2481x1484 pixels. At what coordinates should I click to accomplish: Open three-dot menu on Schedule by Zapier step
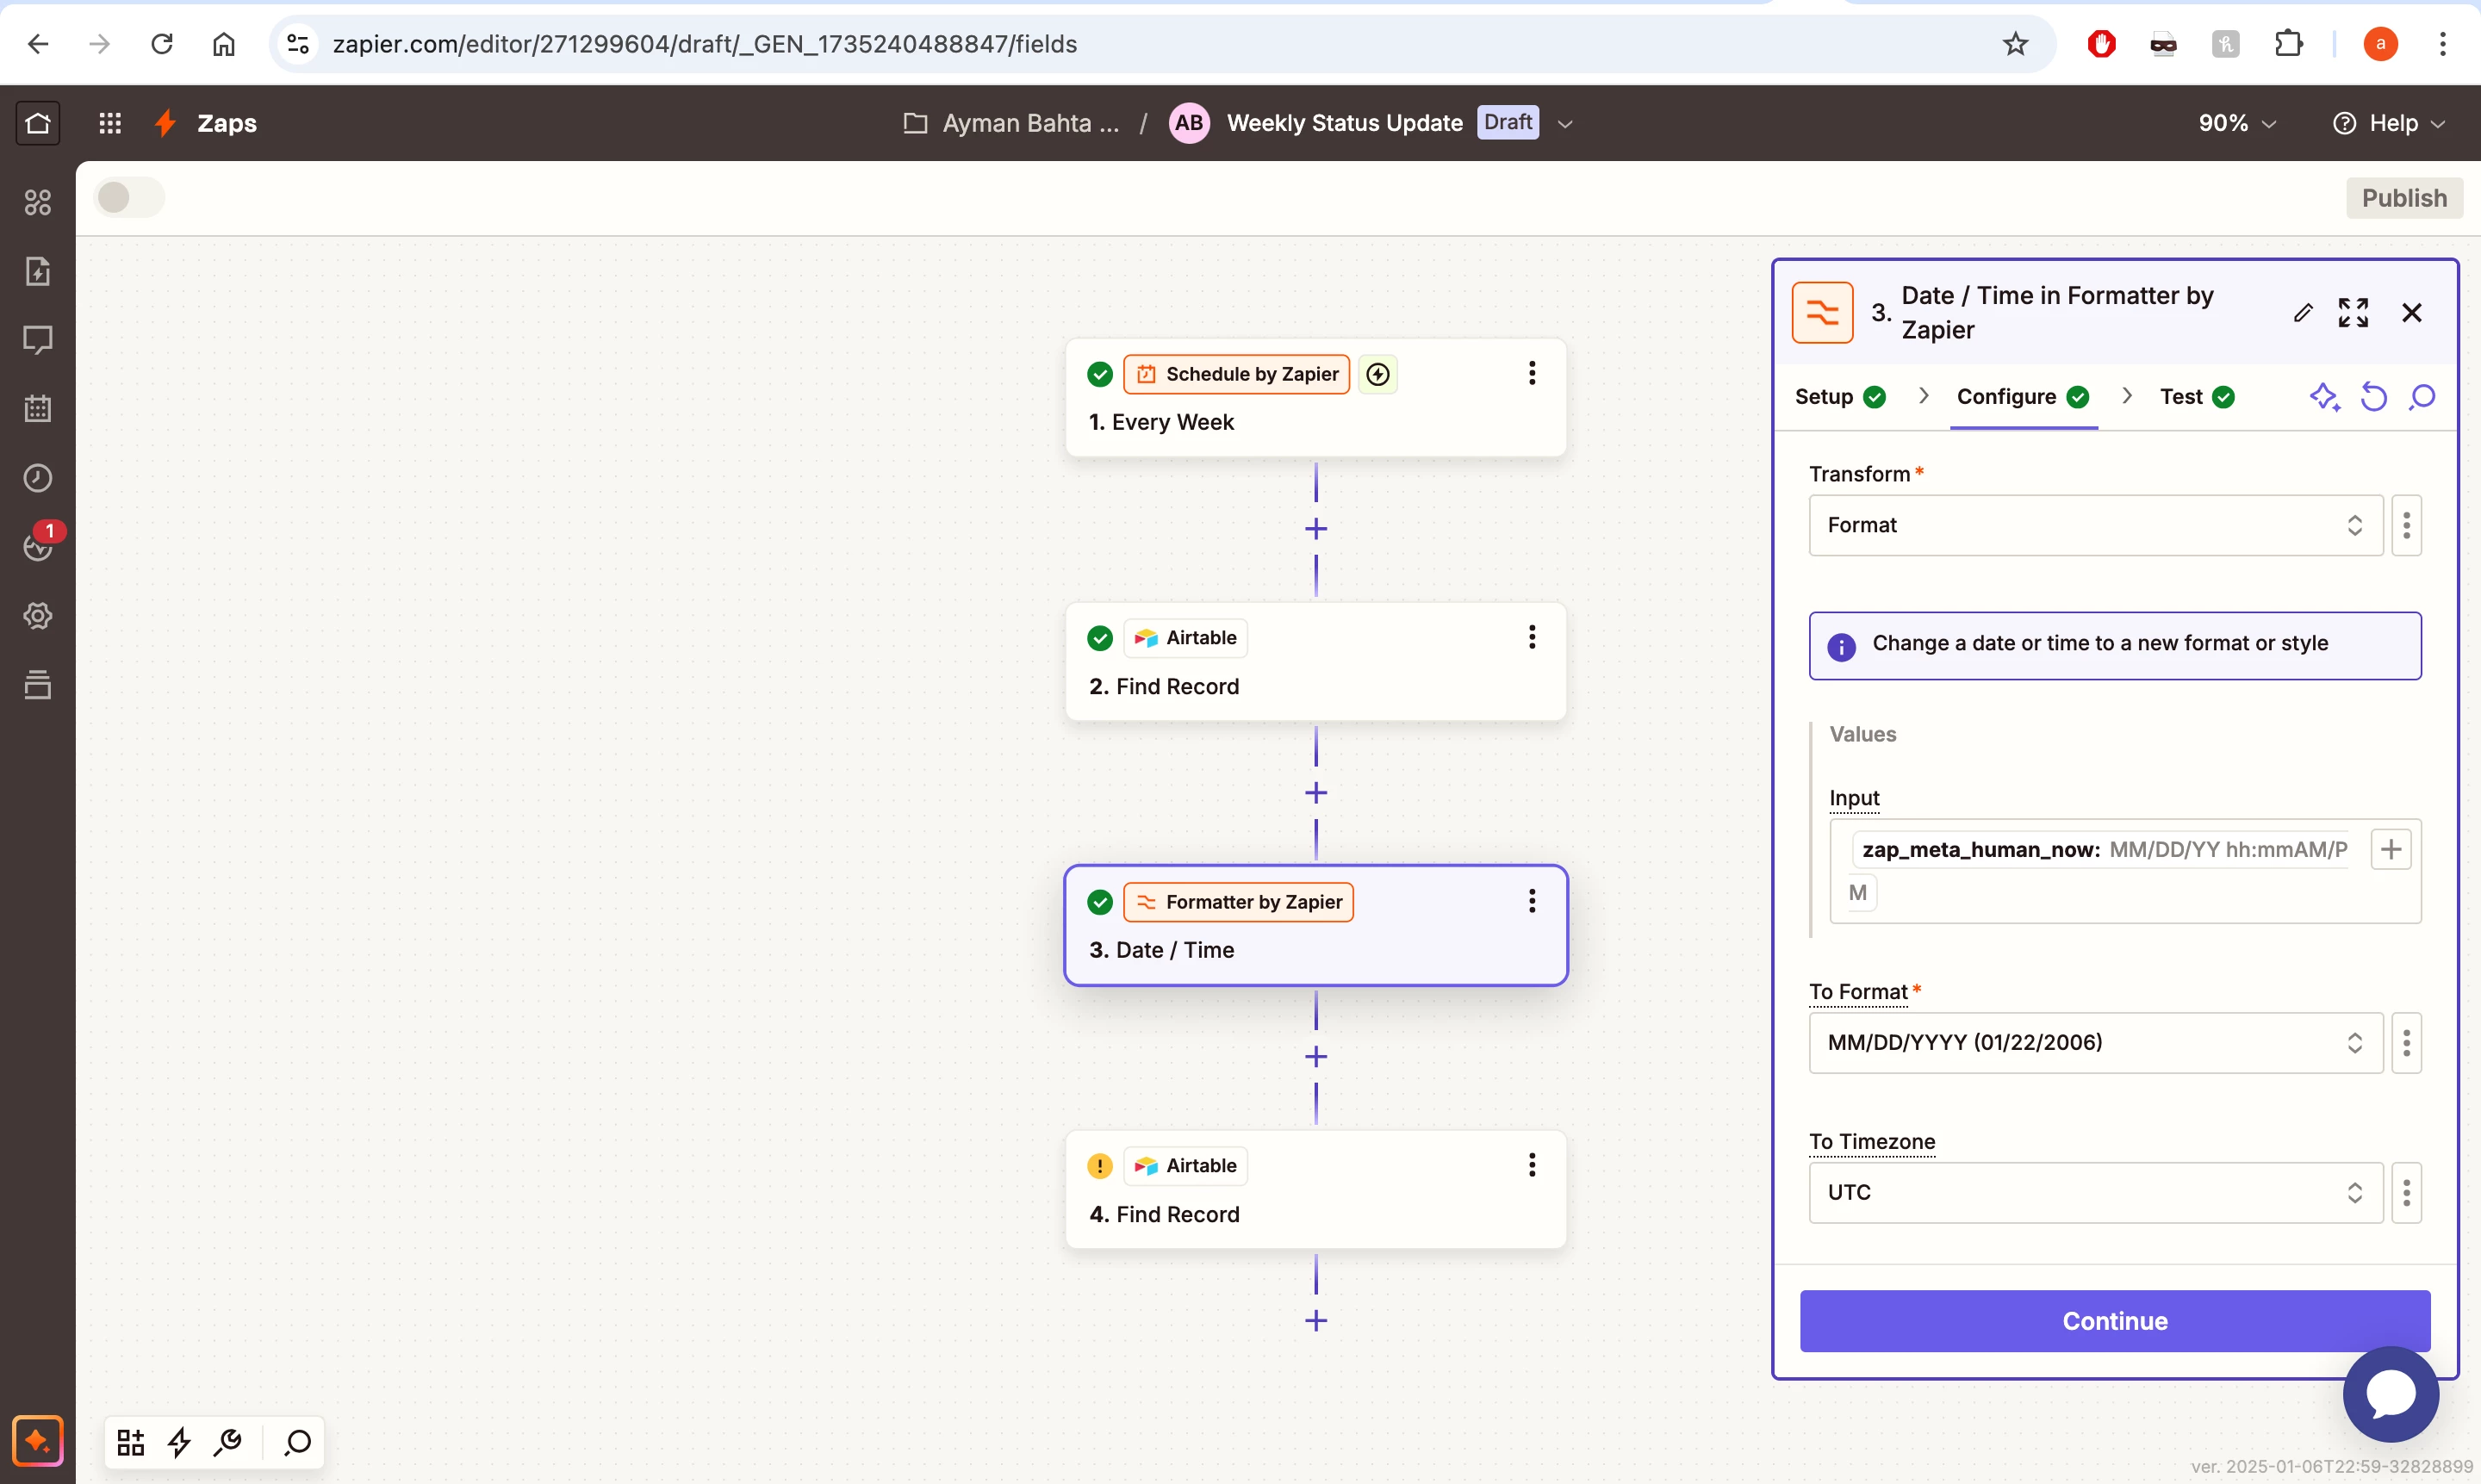point(1531,374)
